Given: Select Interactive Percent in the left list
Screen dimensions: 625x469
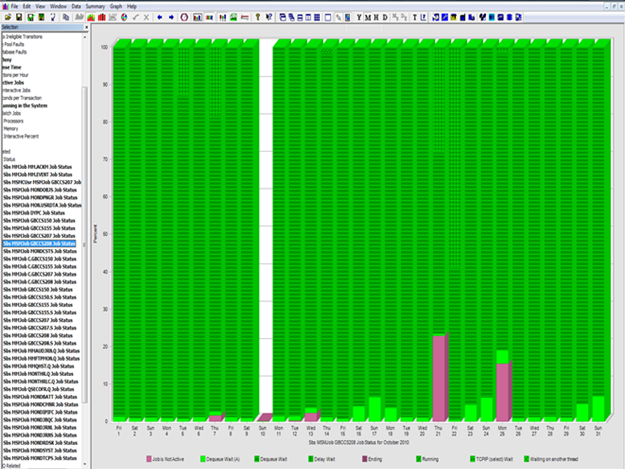Looking at the screenshot, I should tap(23, 135).
